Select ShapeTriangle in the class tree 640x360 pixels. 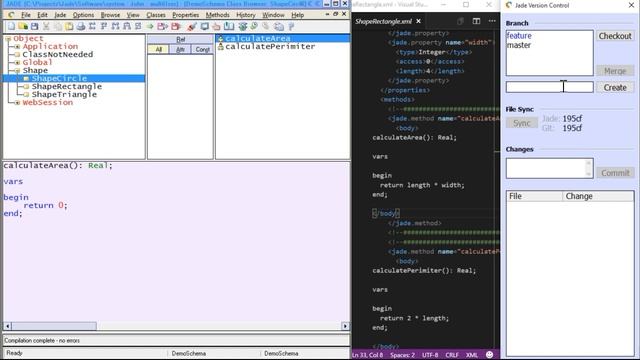[x=64, y=94]
